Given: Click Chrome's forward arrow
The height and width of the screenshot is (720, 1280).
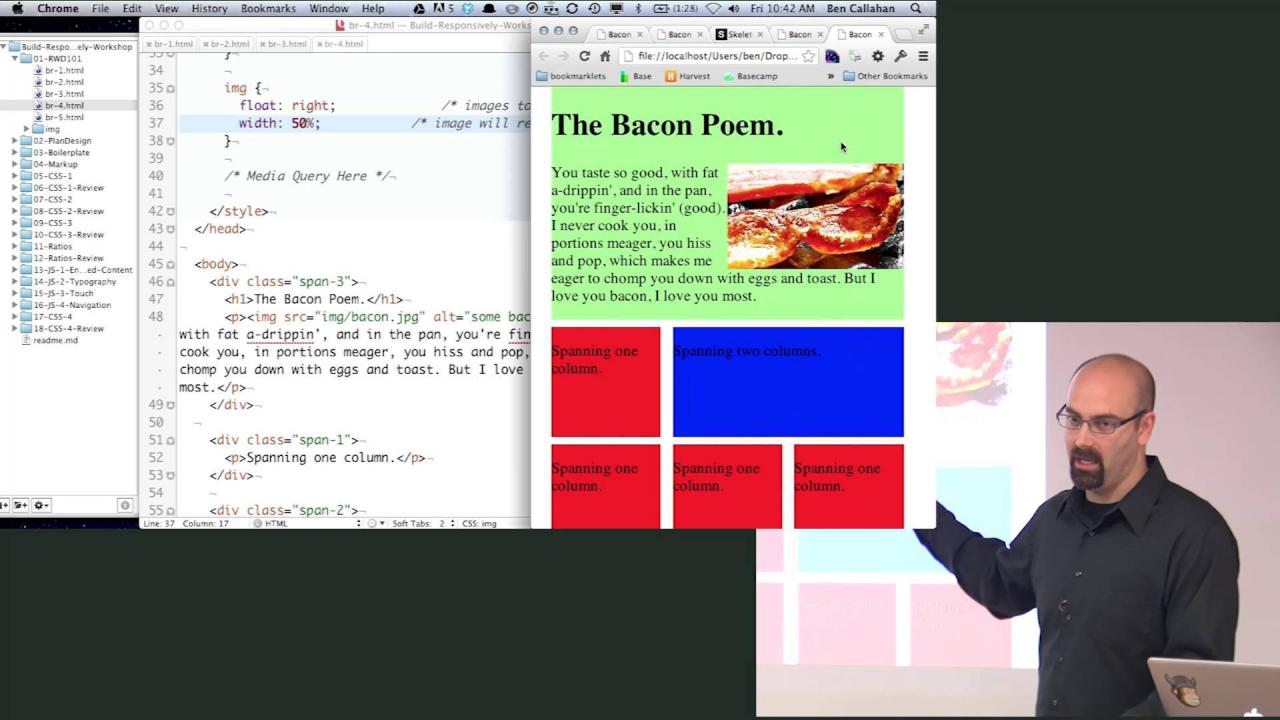Looking at the screenshot, I should [563, 56].
